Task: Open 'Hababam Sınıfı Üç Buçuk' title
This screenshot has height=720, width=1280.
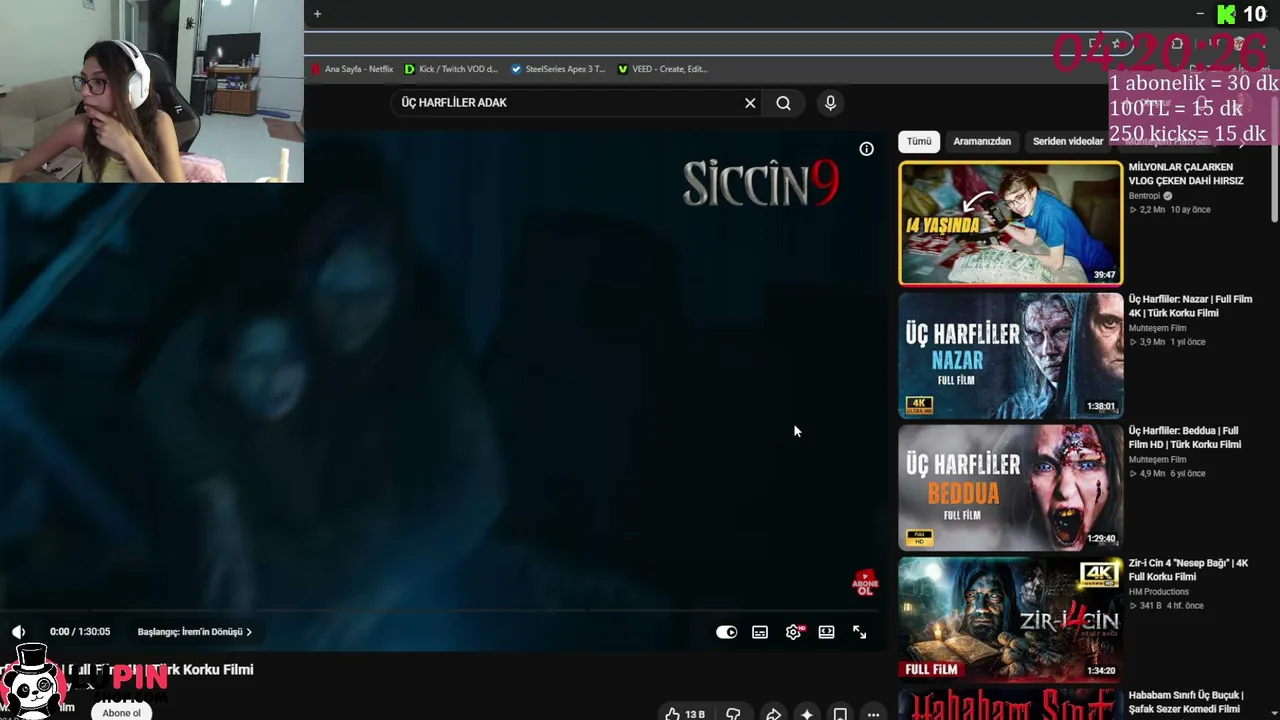Action: tap(1186, 702)
